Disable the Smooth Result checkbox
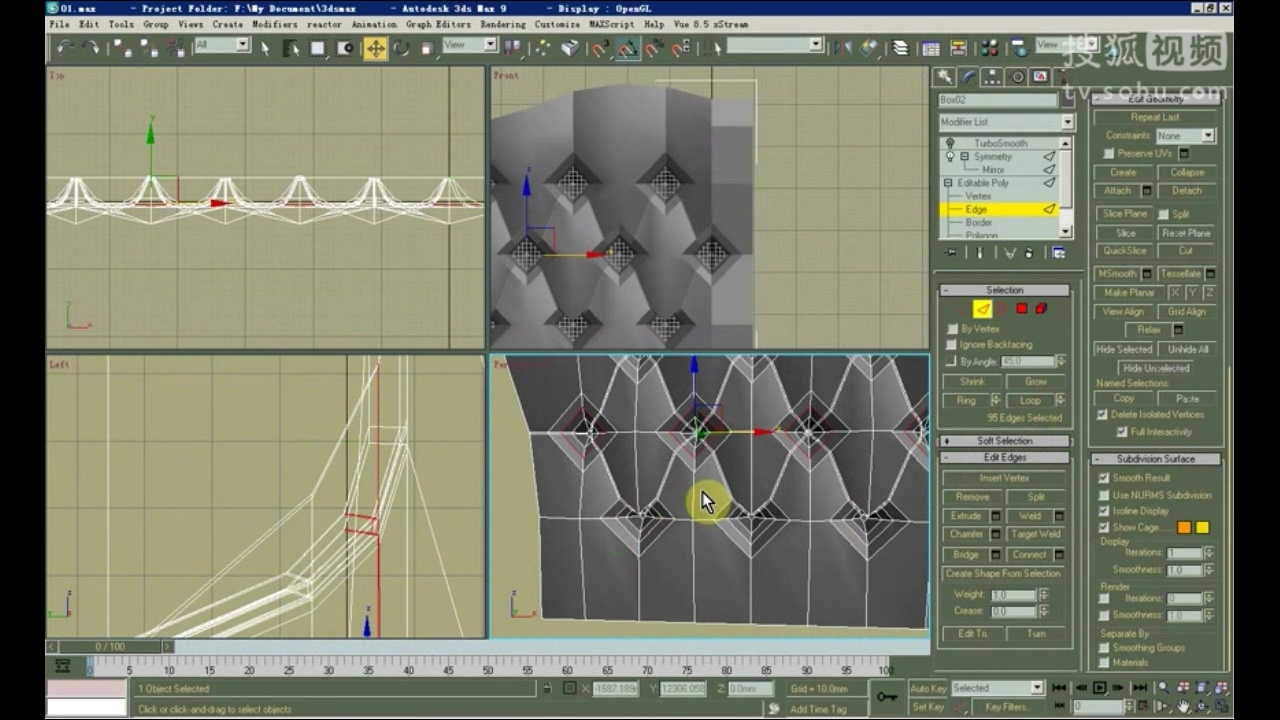 click(1102, 478)
